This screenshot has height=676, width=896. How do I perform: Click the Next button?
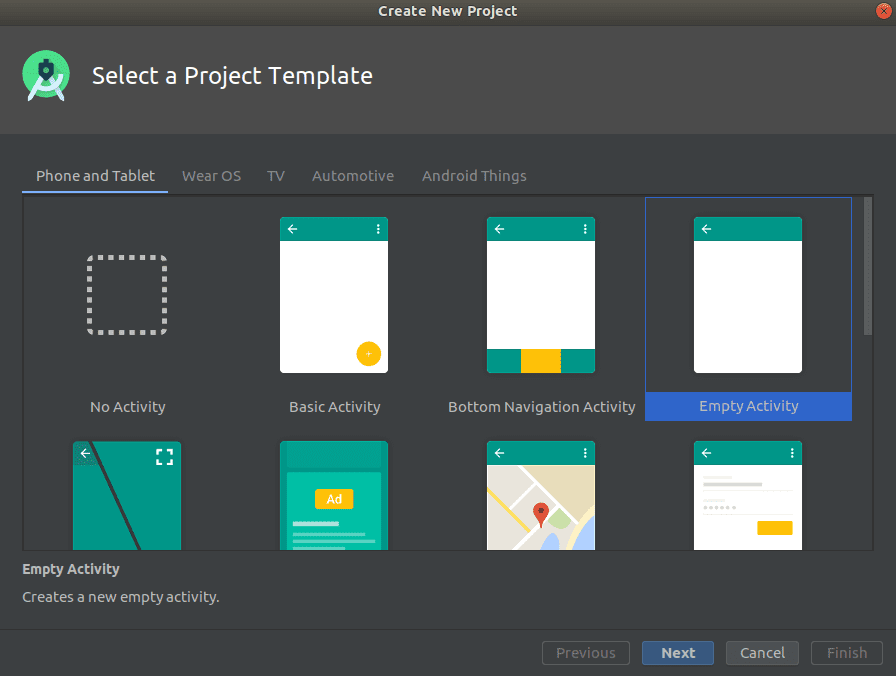pyautogui.click(x=678, y=653)
